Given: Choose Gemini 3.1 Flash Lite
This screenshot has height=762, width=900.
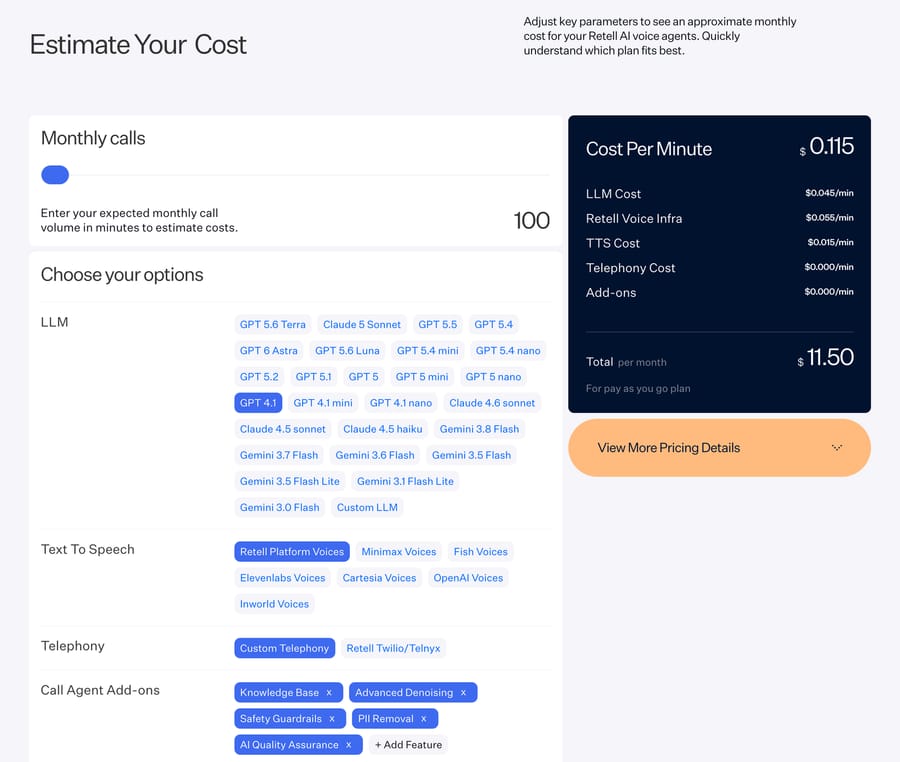Looking at the screenshot, I should click(405, 481).
